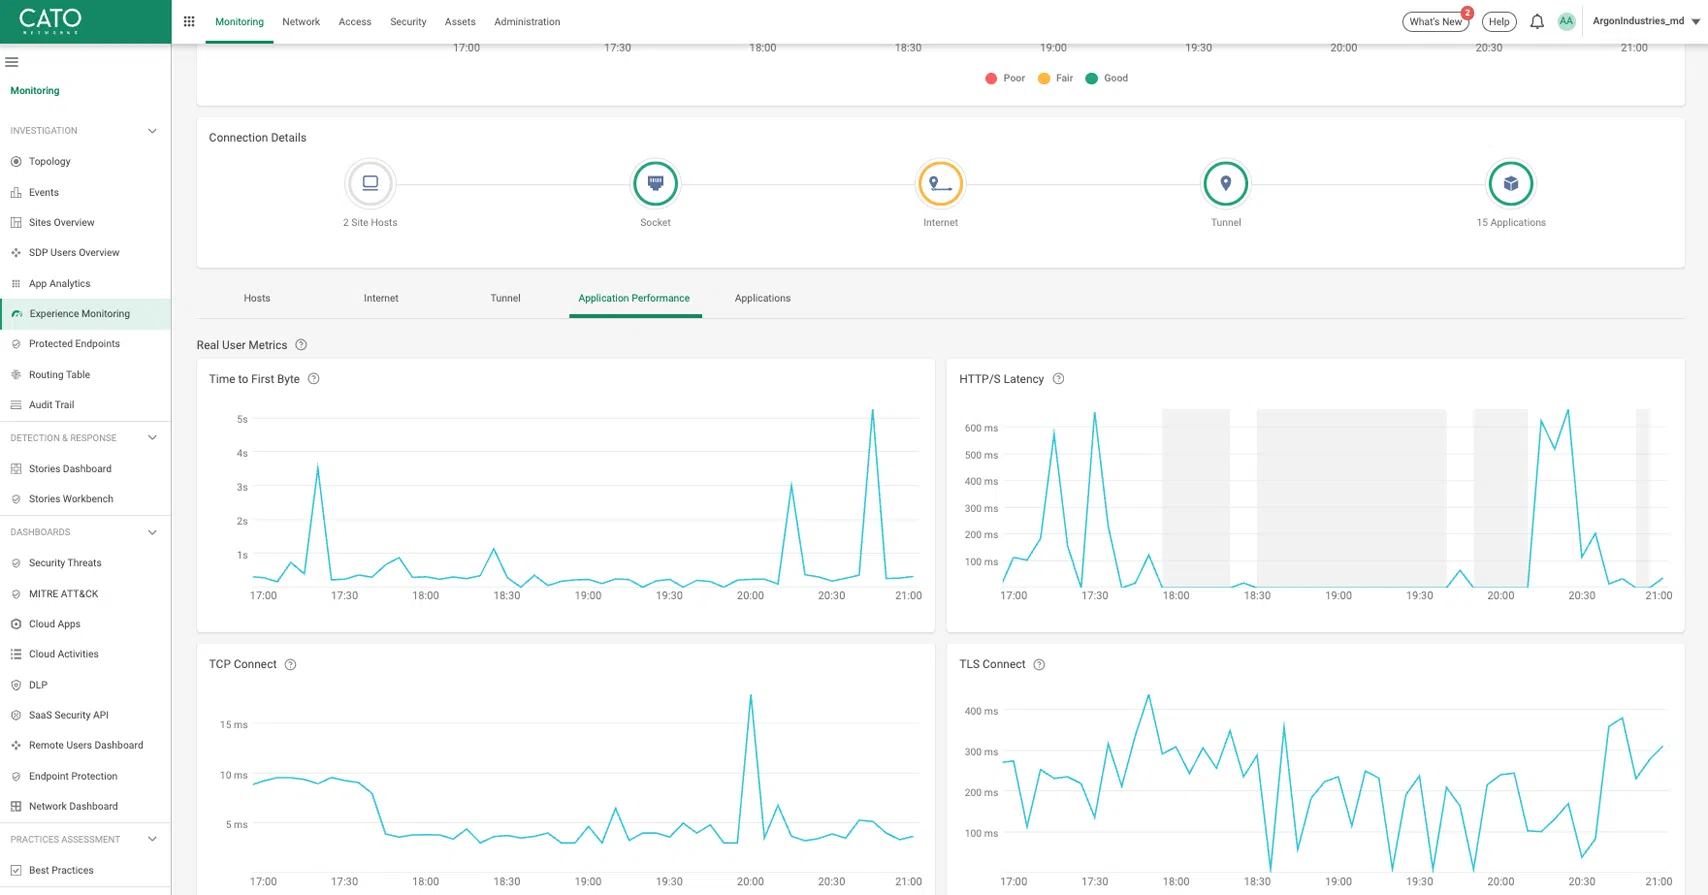Click the Socket connection icon

tap(655, 184)
